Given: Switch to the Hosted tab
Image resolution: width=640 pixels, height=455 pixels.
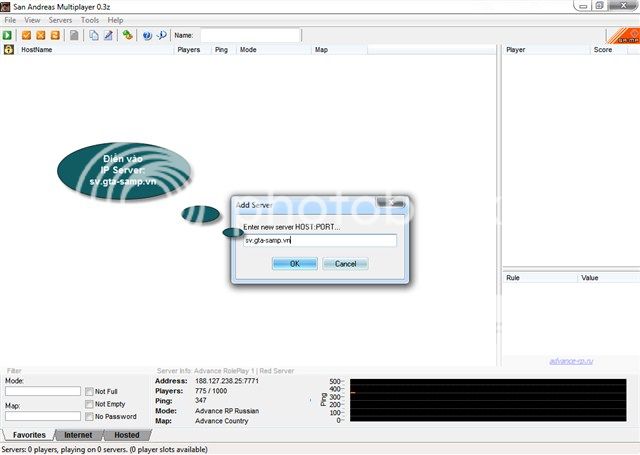Looking at the screenshot, I should click(127, 435).
